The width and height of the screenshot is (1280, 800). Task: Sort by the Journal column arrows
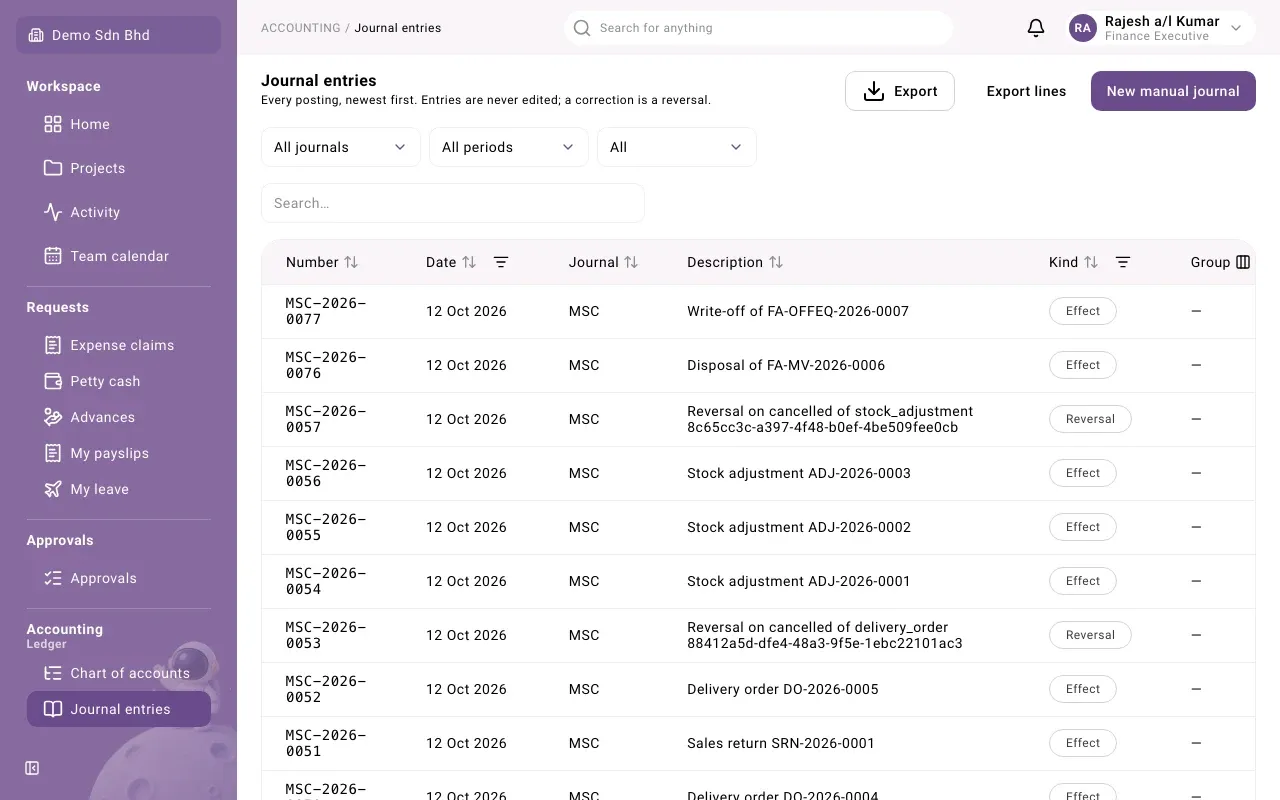[631, 262]
